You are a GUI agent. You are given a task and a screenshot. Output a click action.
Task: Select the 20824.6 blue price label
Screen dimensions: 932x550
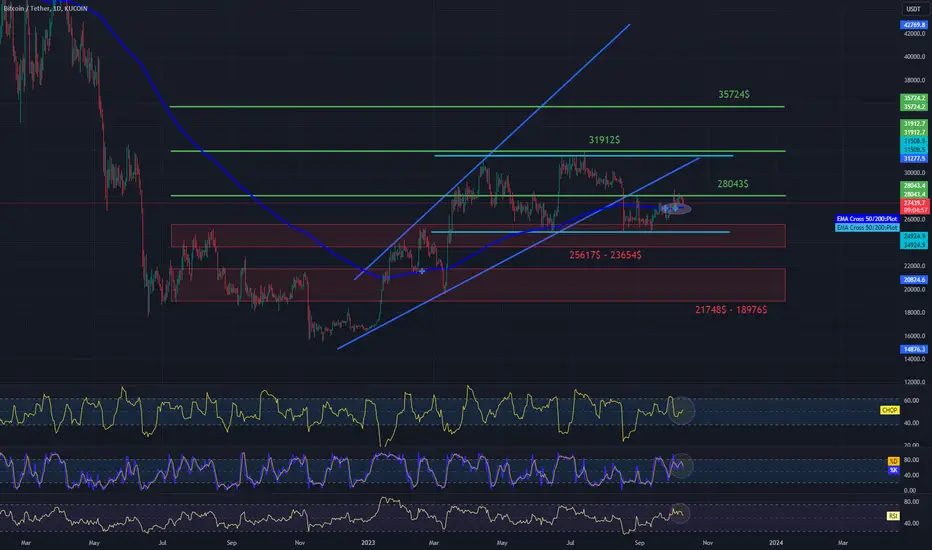pyautogui.click(x=914, y=279)
